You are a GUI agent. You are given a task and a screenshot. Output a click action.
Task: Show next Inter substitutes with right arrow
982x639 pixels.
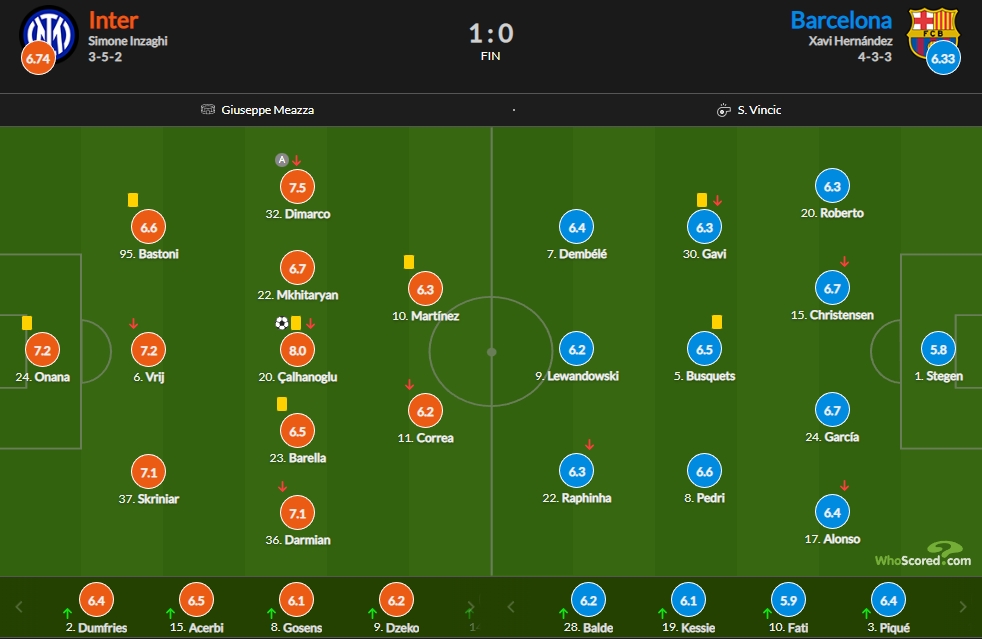[470, 606]
